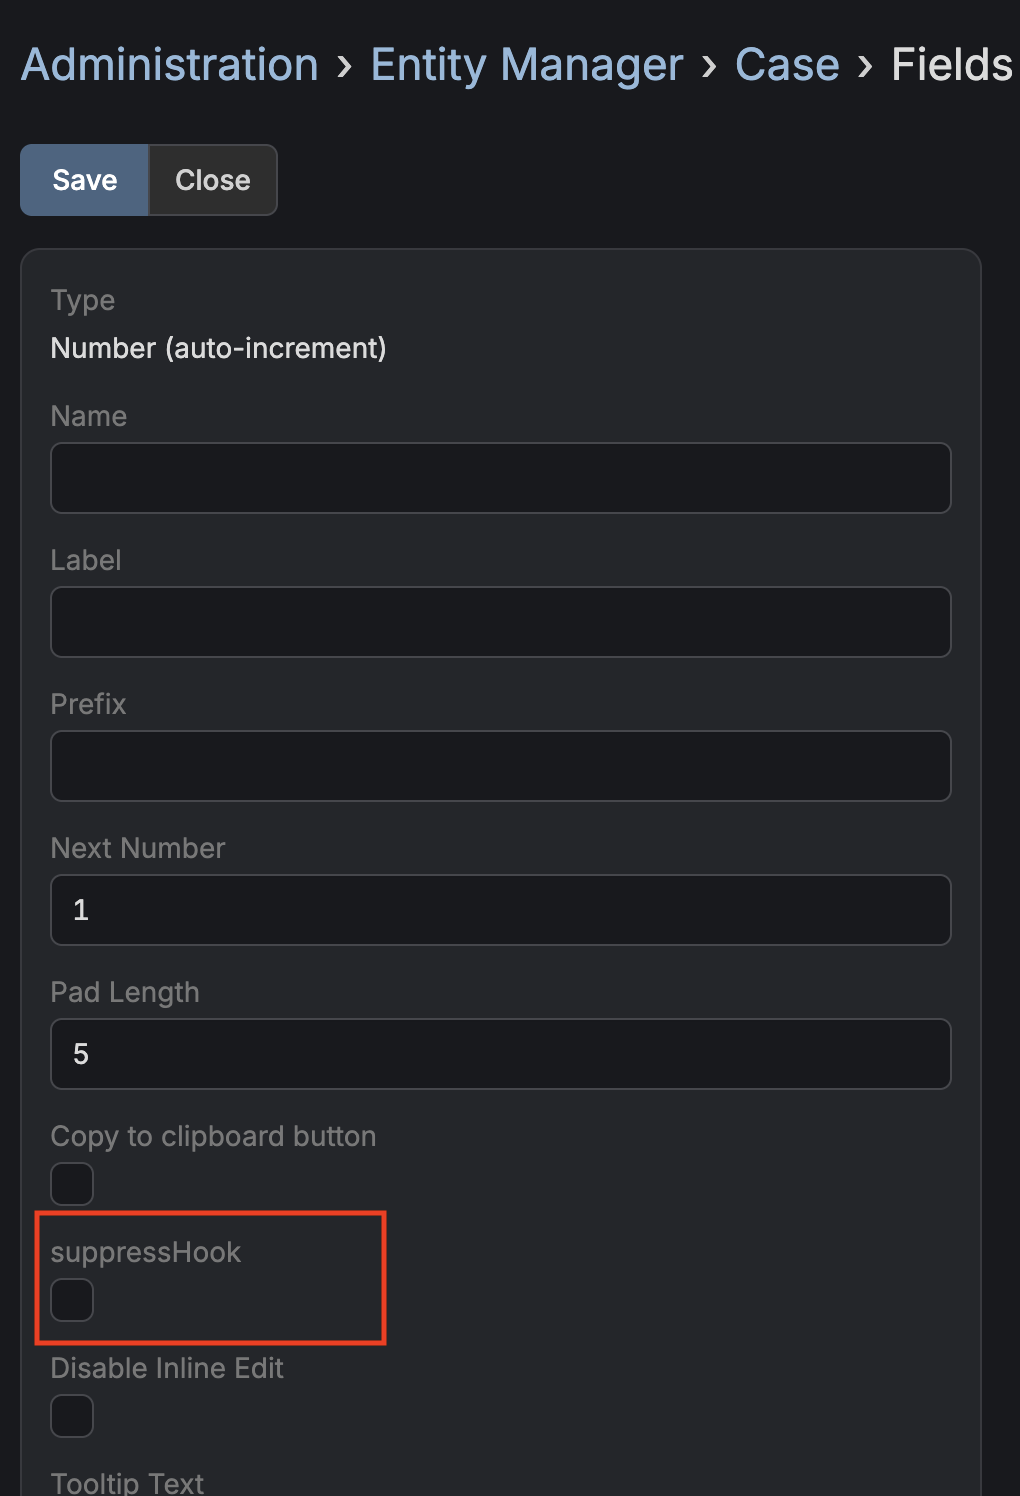Image resolution: width=1020 pixels, height=1496 pixels.
Task: Focus the Name text field
Action: point(500,478)
